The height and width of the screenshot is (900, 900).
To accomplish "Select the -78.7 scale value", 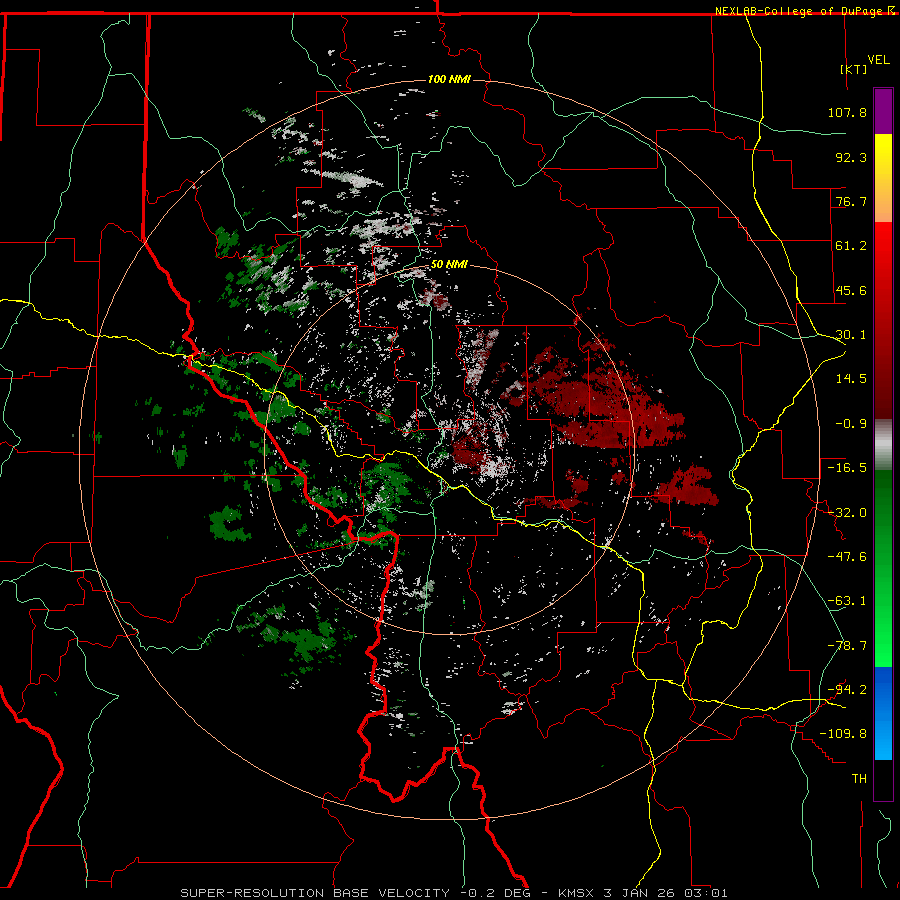I will click(847, 646).
